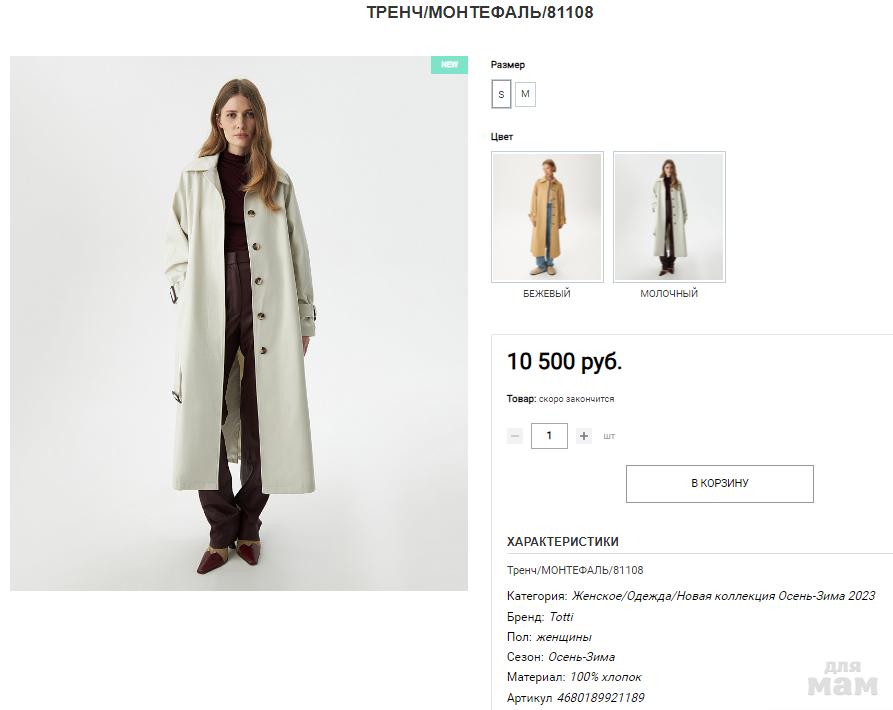This screenshot has width=893, height=710.
Task: Choose the beige trench color thumbnail
Action: (547, 217)
